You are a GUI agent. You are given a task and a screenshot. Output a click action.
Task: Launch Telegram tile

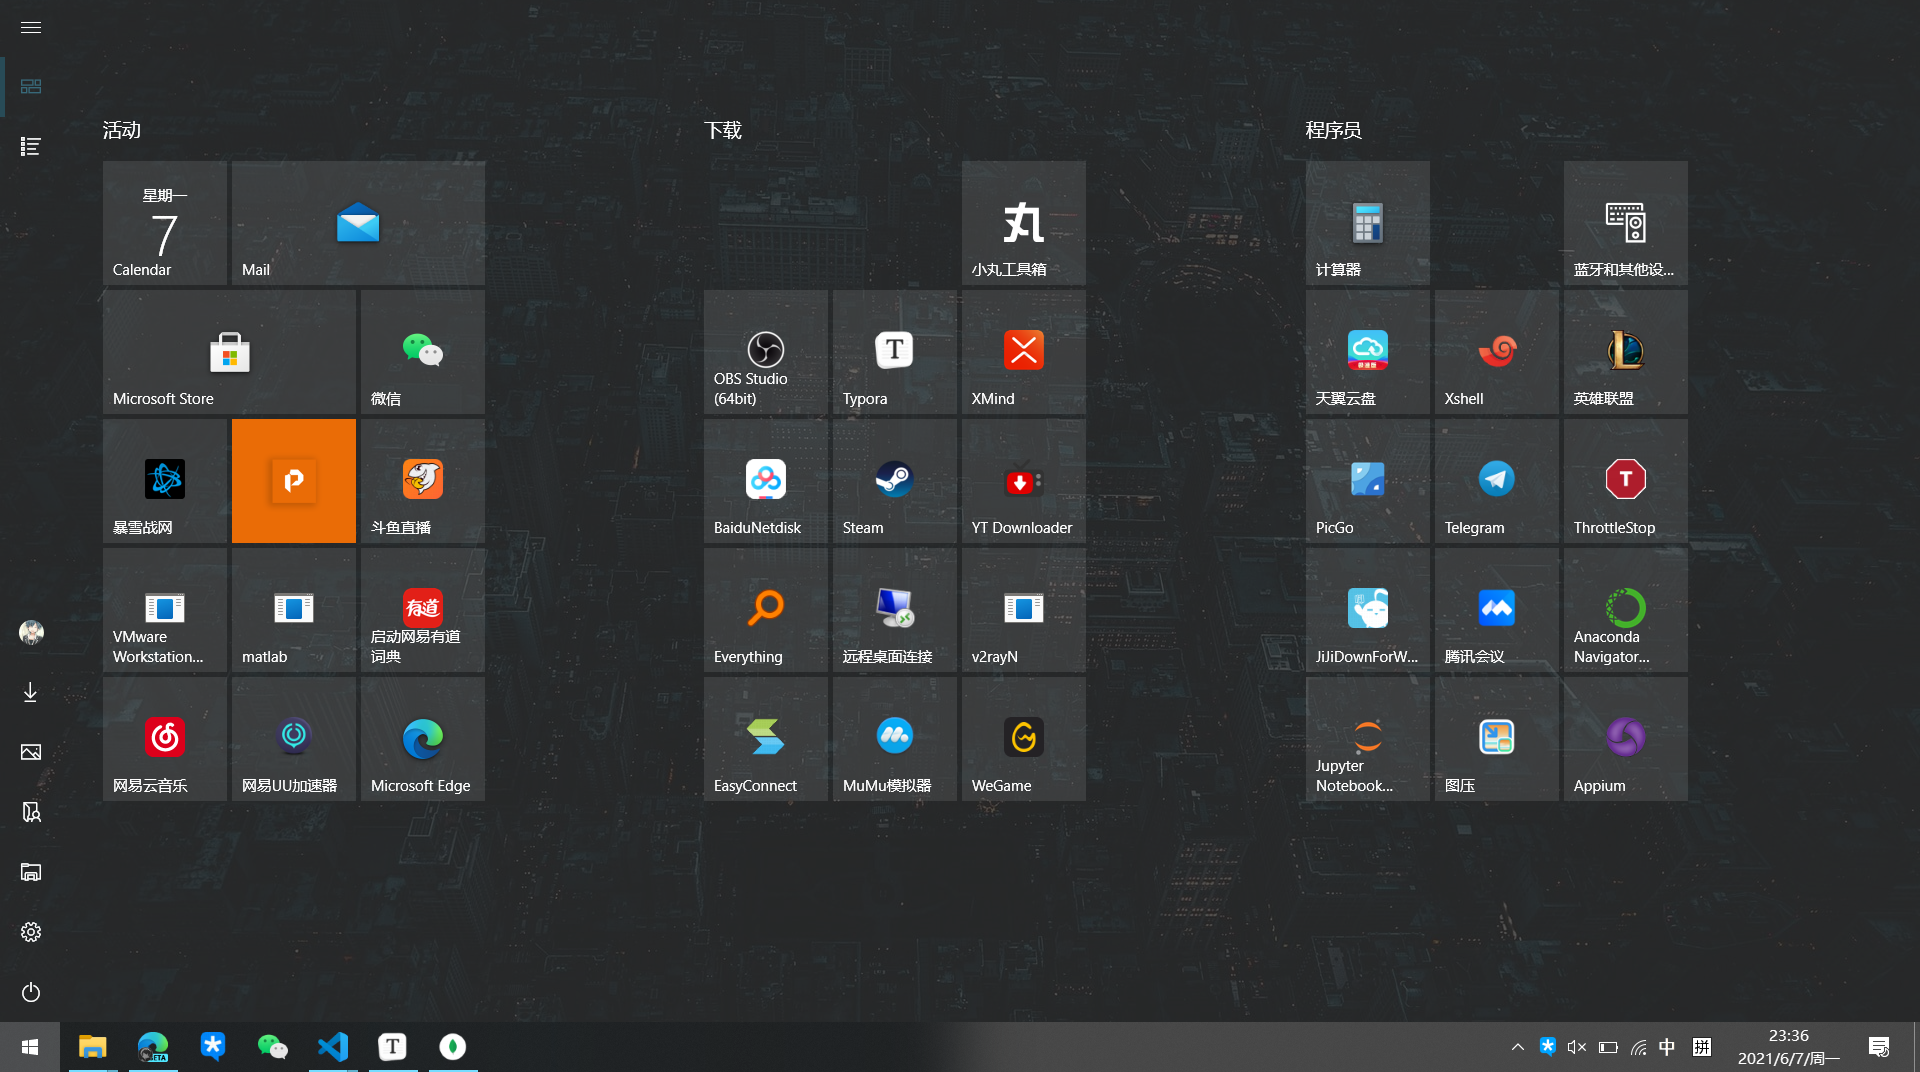[x=1497, y=481]
